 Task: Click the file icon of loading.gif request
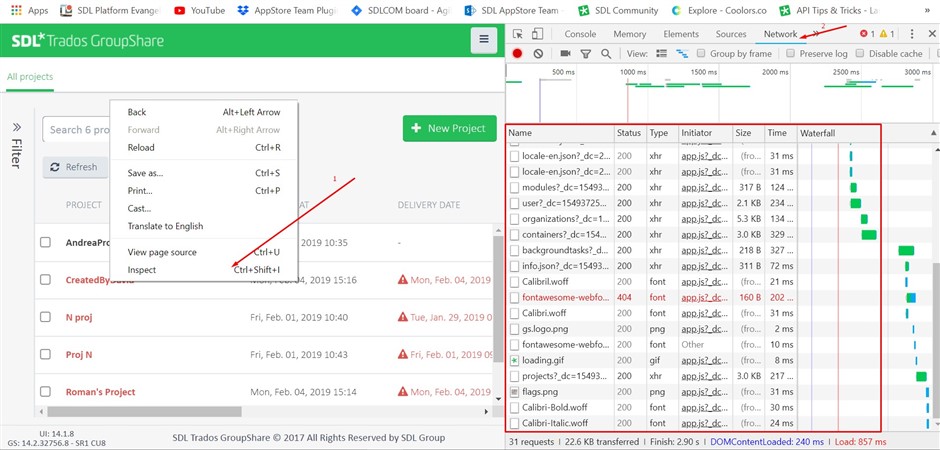[514, 361]
